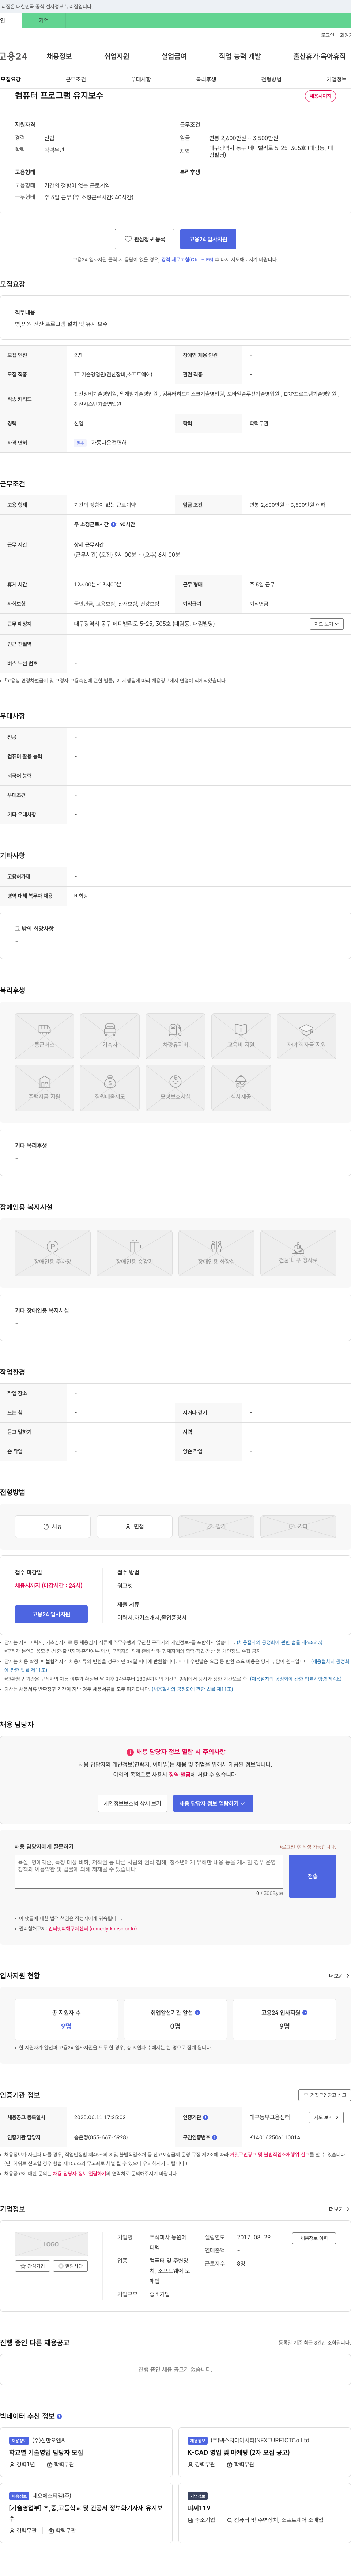The height and width of the screenshot is (2576, 351).
Task: Click the 기숙사 benefit icon
Action: click(x=110, y=1035)
